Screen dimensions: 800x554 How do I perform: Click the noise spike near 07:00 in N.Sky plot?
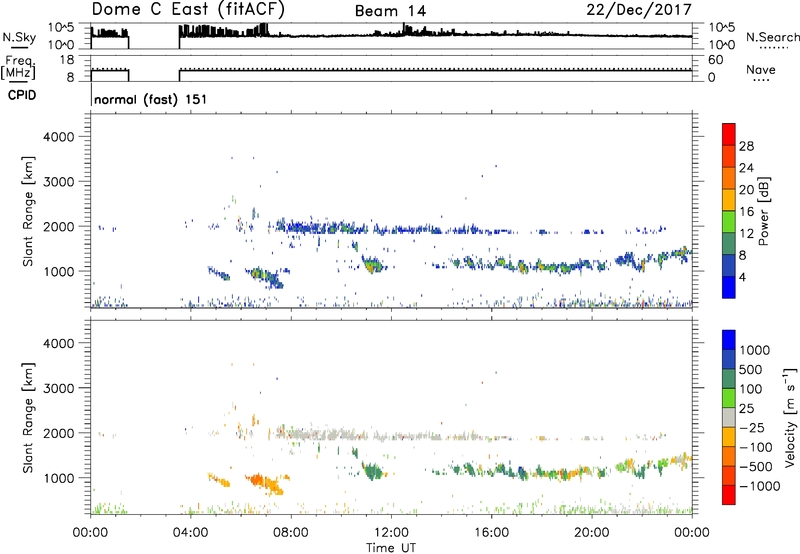point(263,29)
